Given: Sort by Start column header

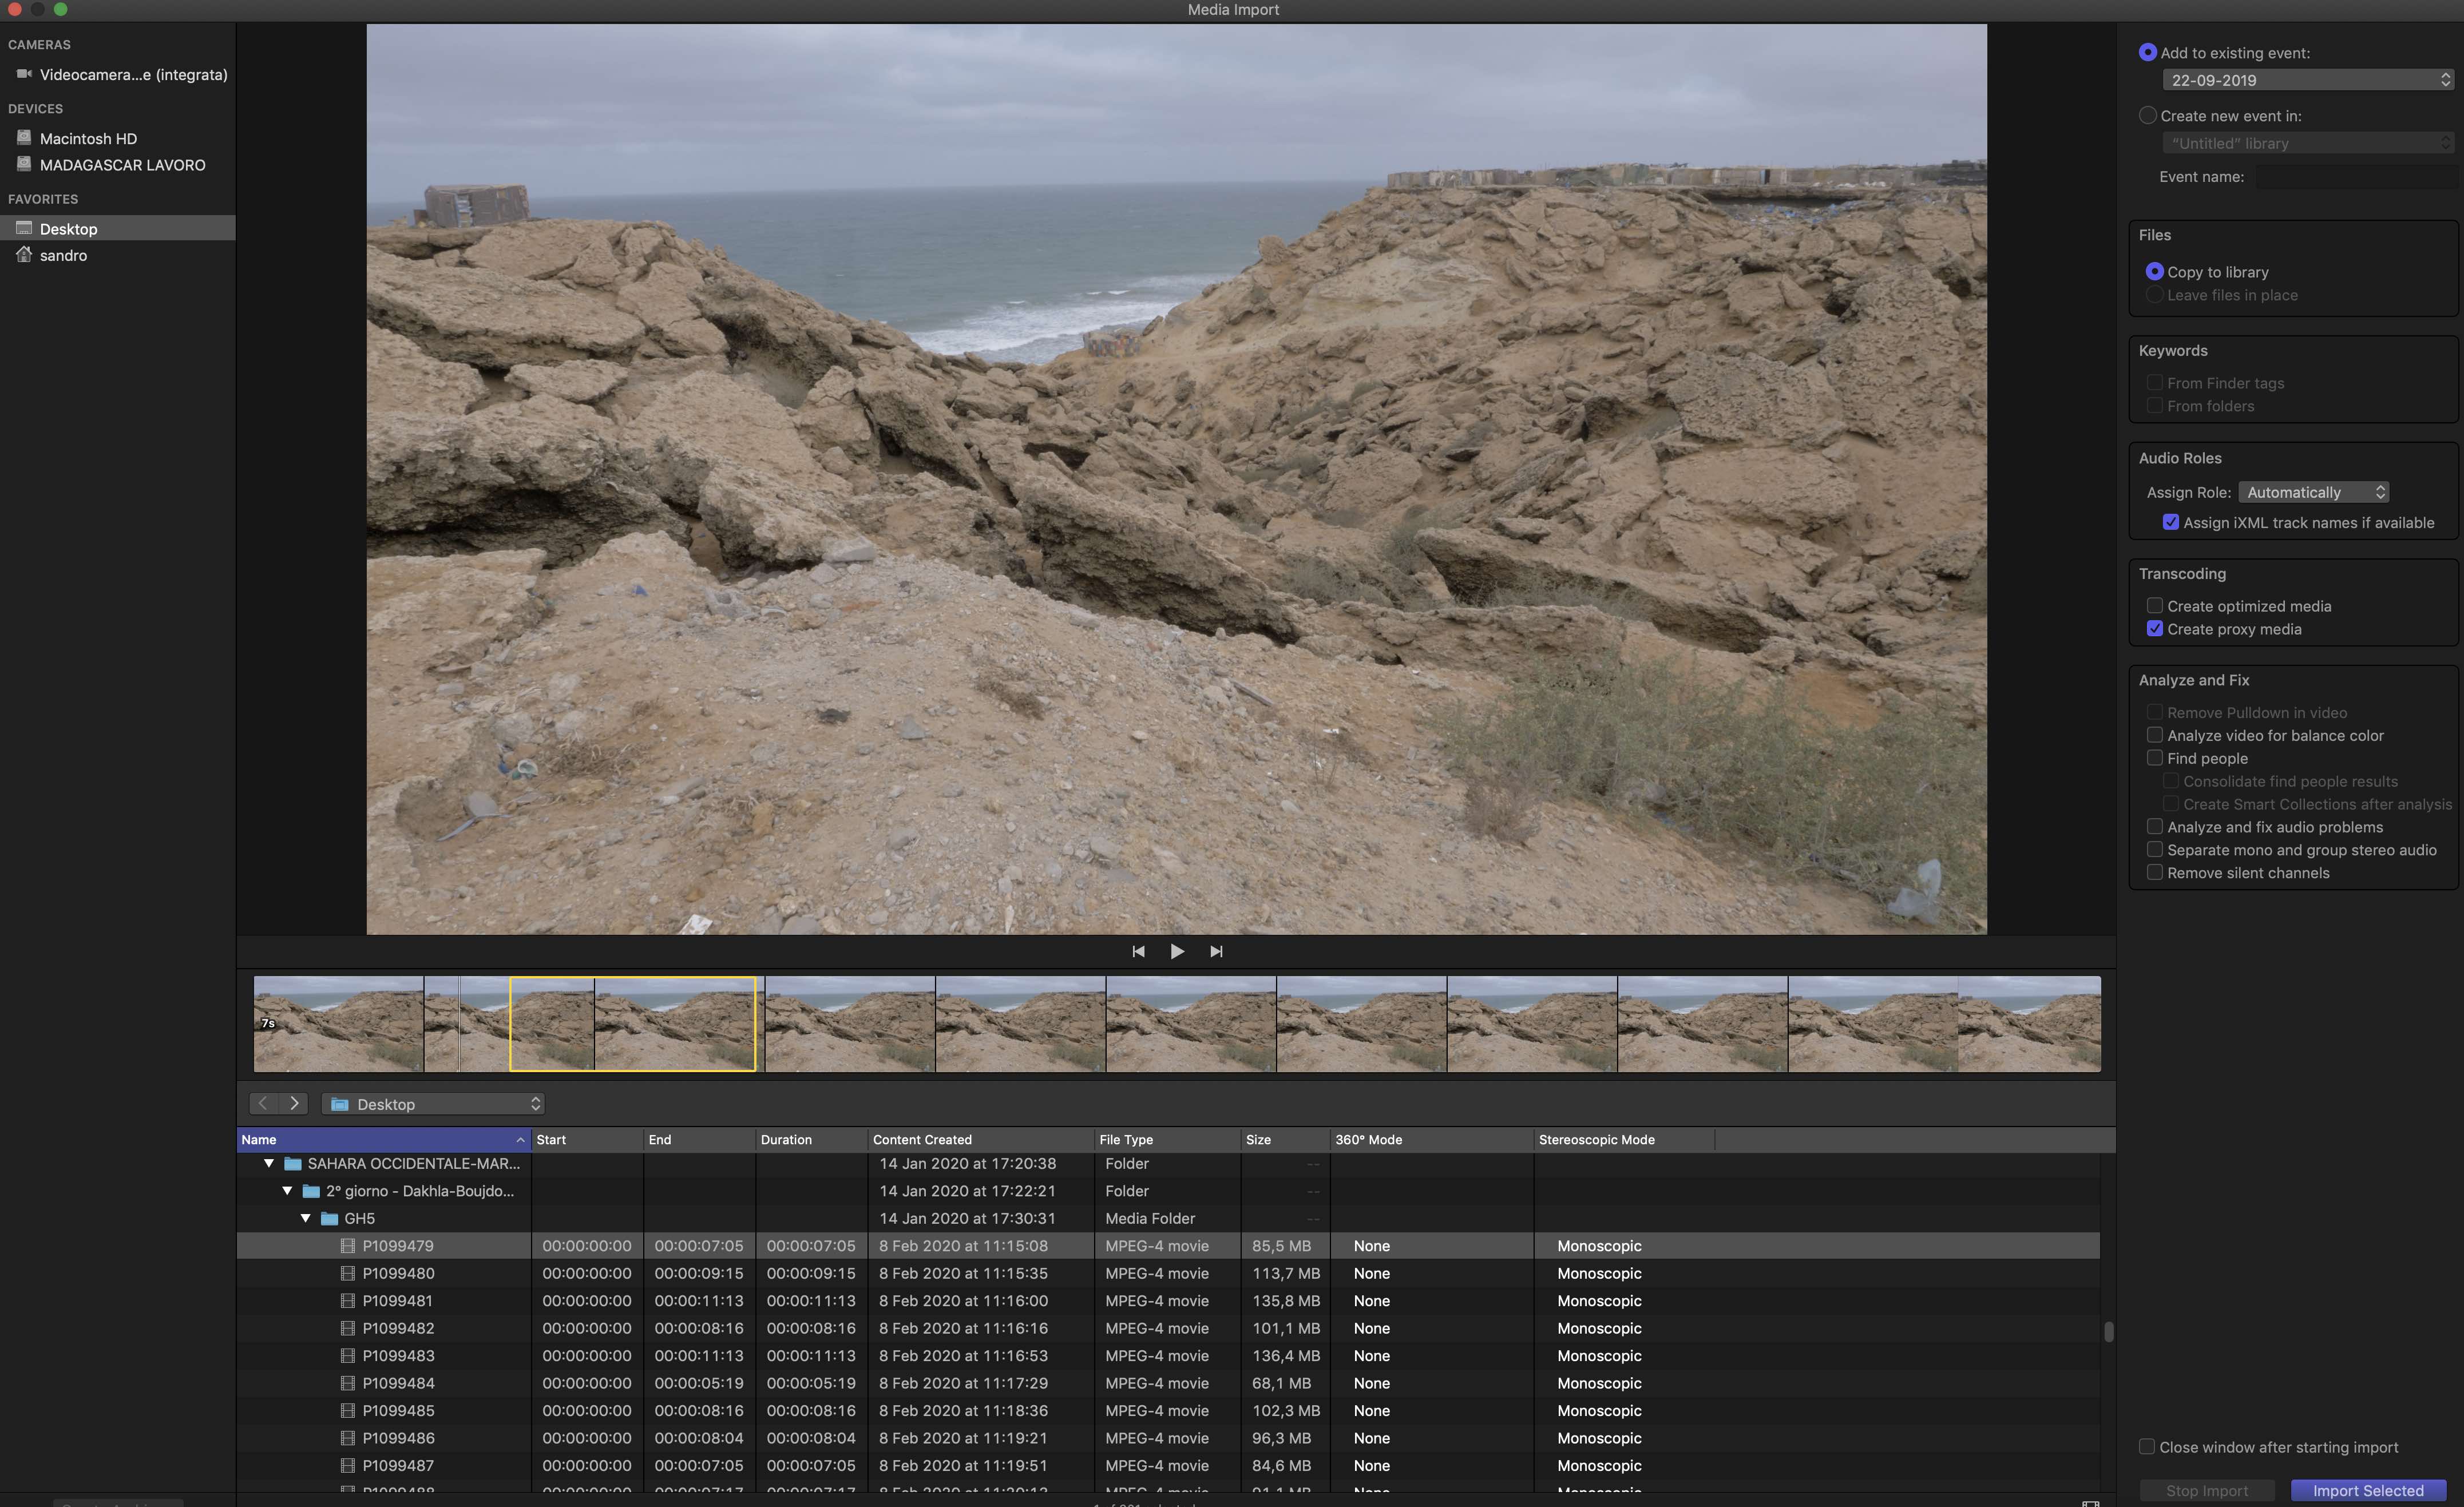Looking at the screenshot, I should (587, 1139).
